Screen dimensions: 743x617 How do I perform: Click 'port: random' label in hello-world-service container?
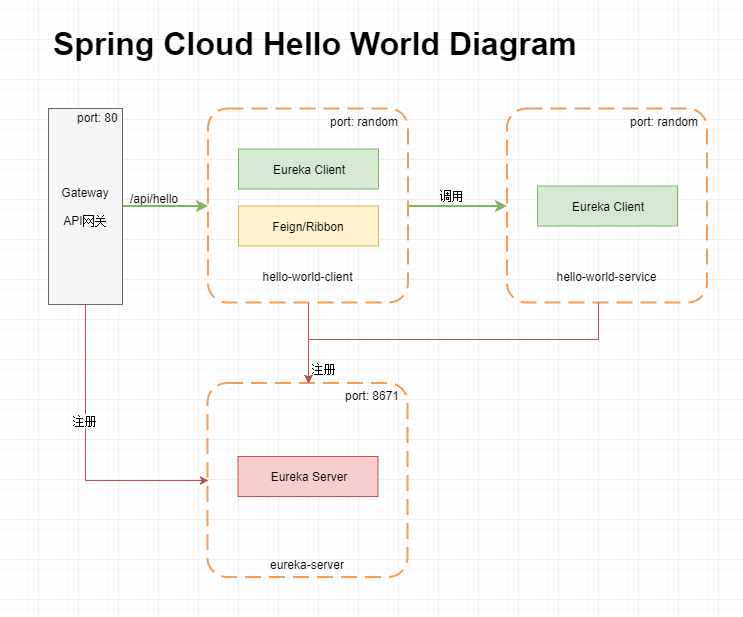tap(664, 122)
